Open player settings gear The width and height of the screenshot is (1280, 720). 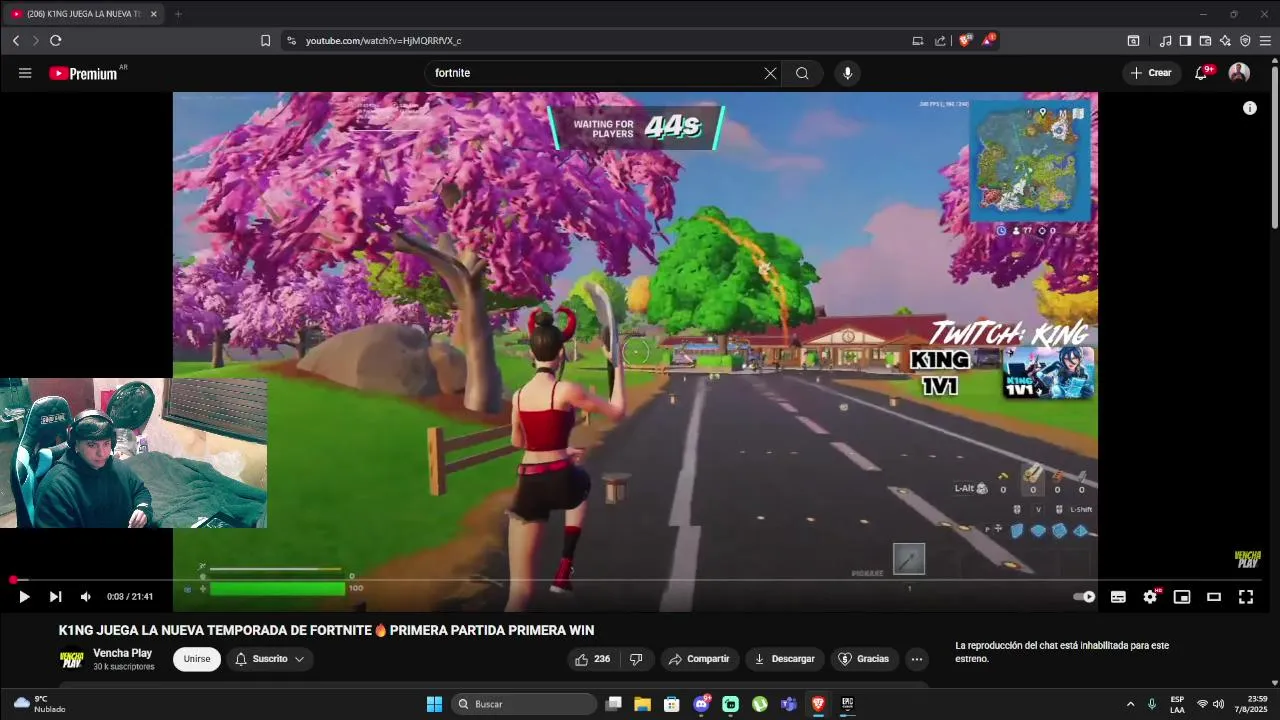point(1150,597)
